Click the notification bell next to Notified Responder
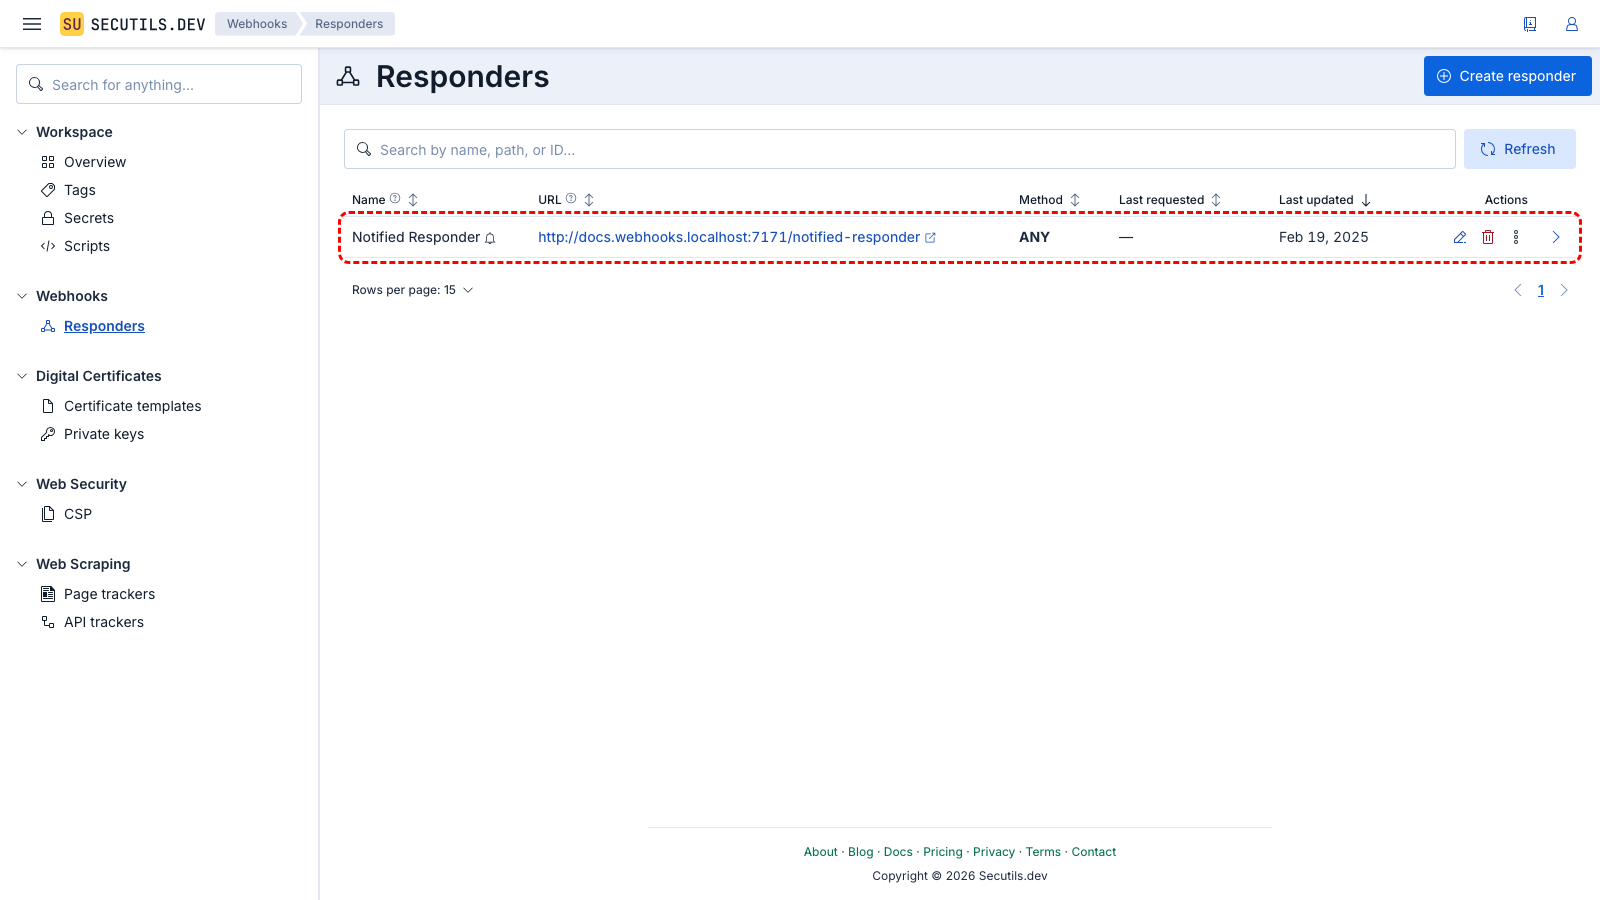The height and width of the screenshot is (900, 1600). pos(490,238)
